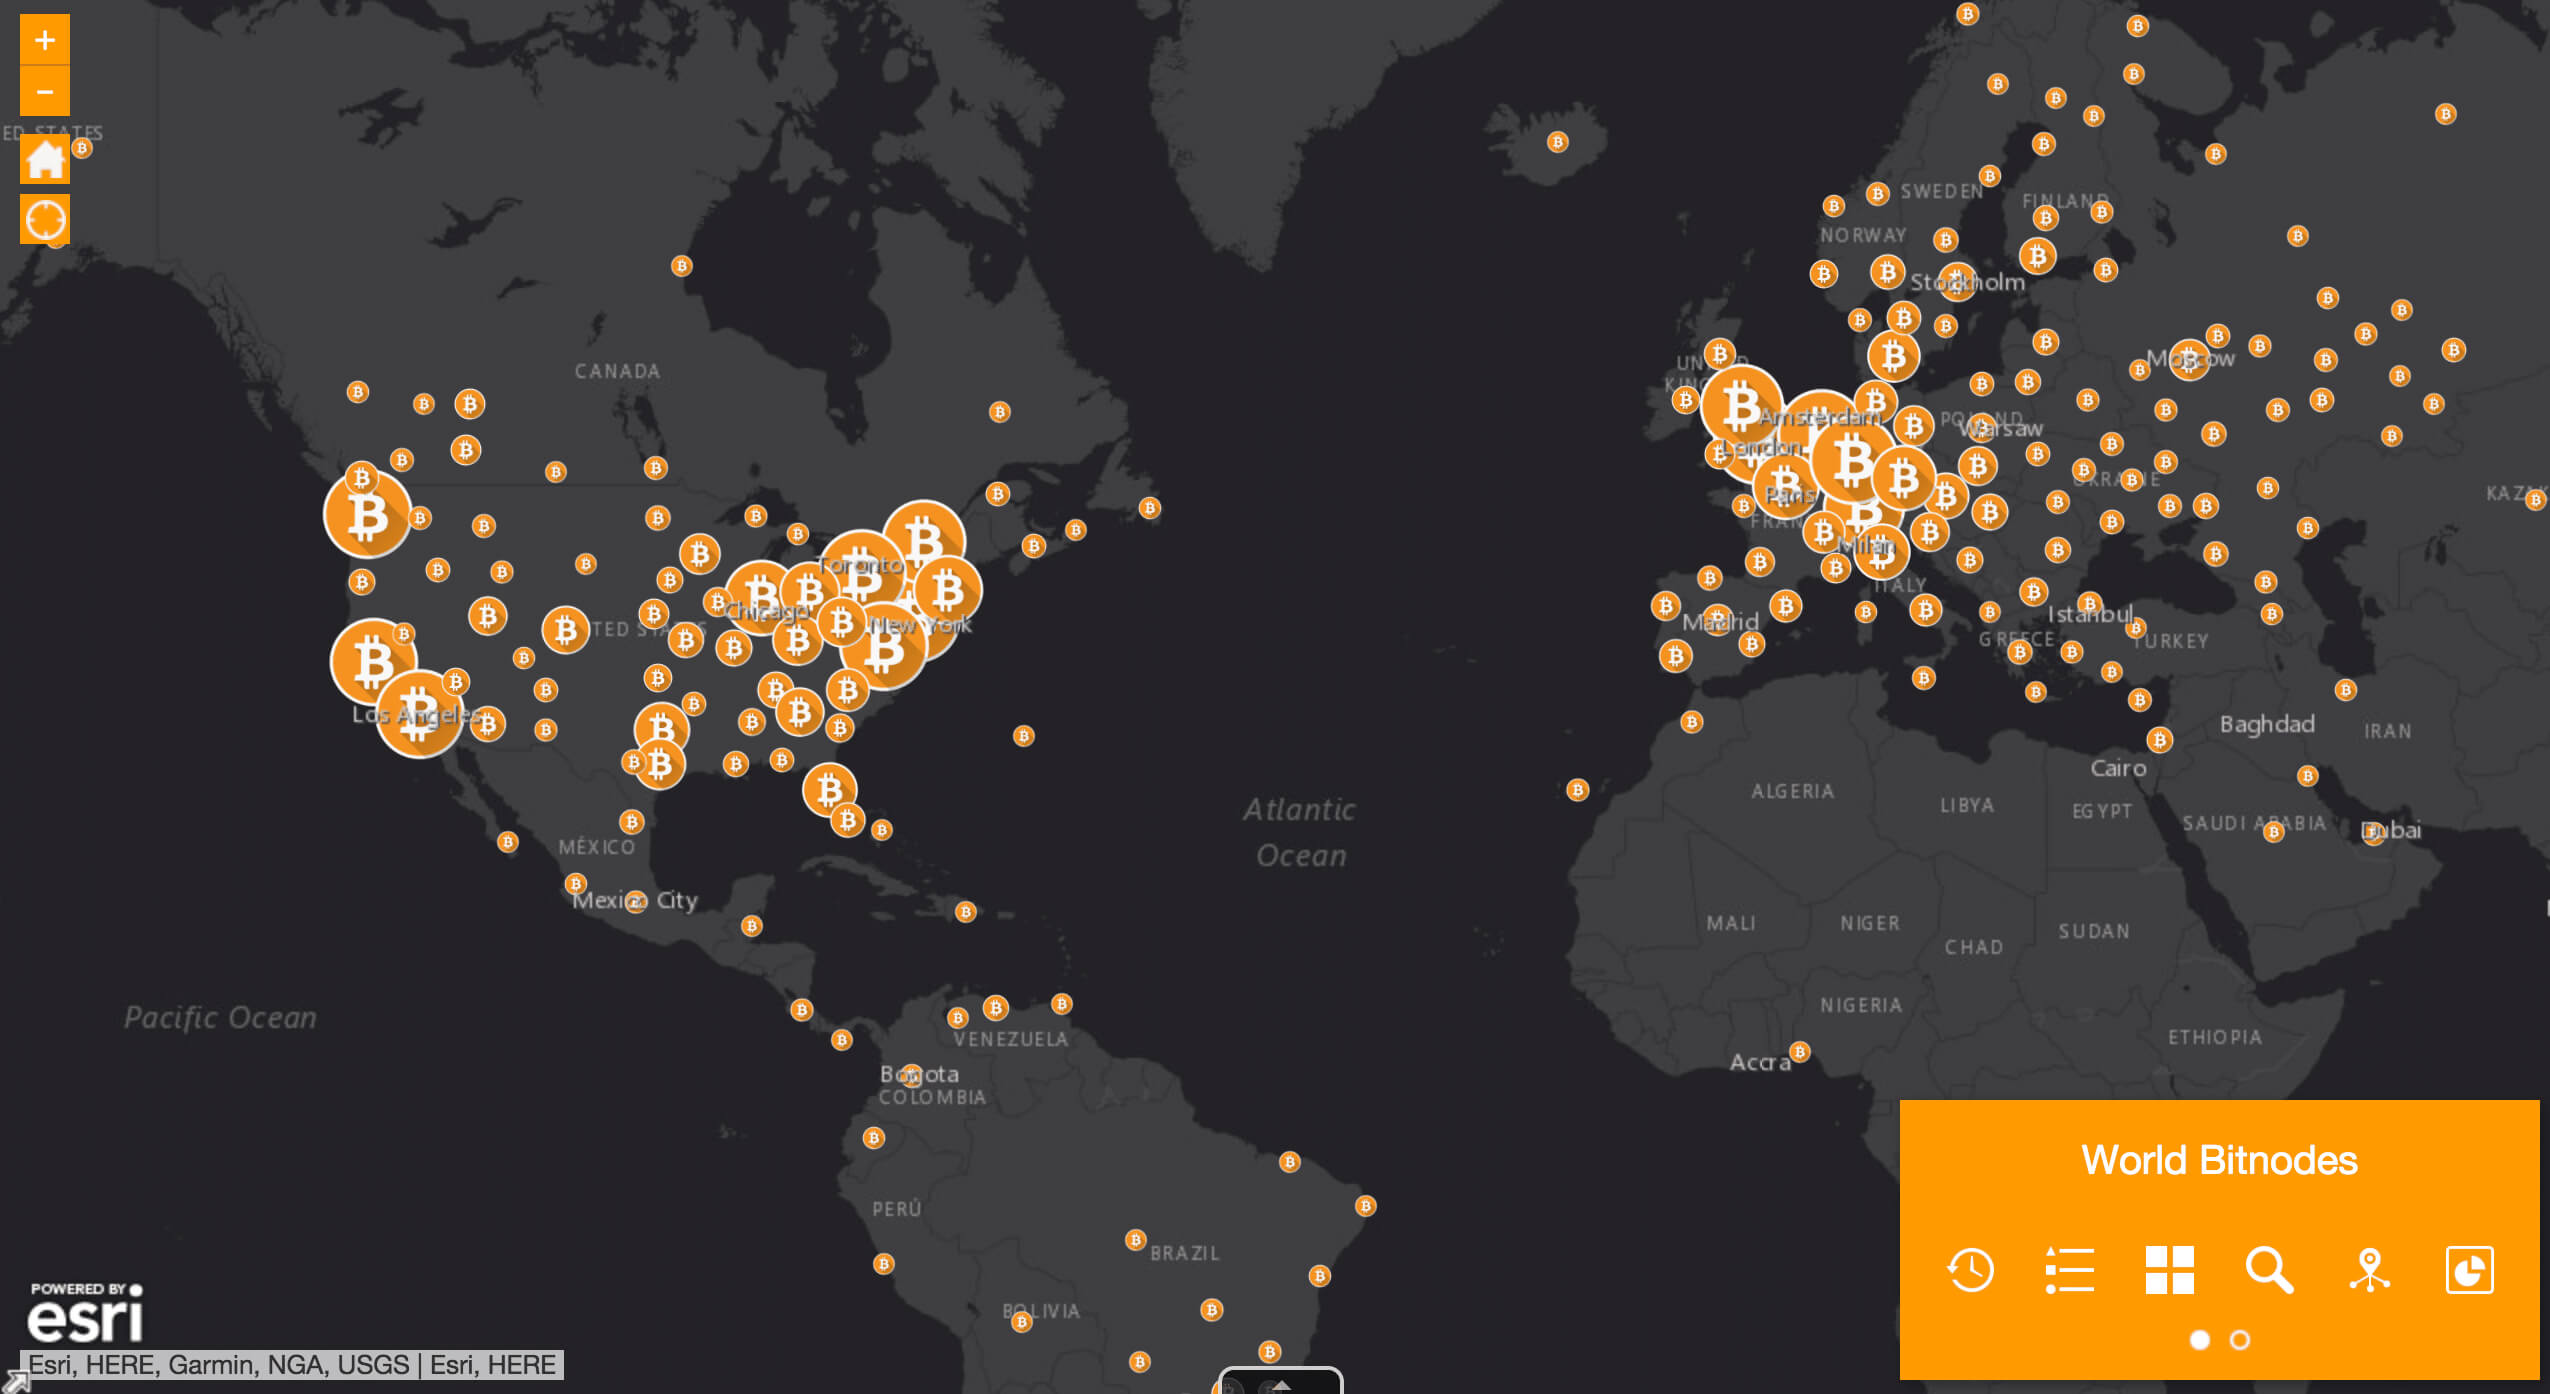Select the Bitcoin marker next to Accra
Image resolution: width=2550 pixels, height=1394 pixels.
(x=1800, y=1052)
